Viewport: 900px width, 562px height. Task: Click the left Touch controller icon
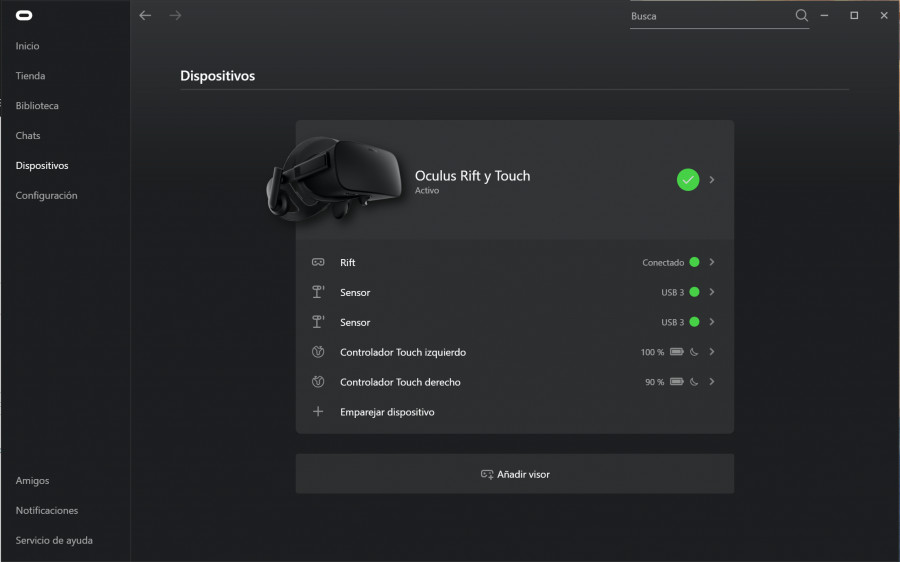tap(318, 352)
